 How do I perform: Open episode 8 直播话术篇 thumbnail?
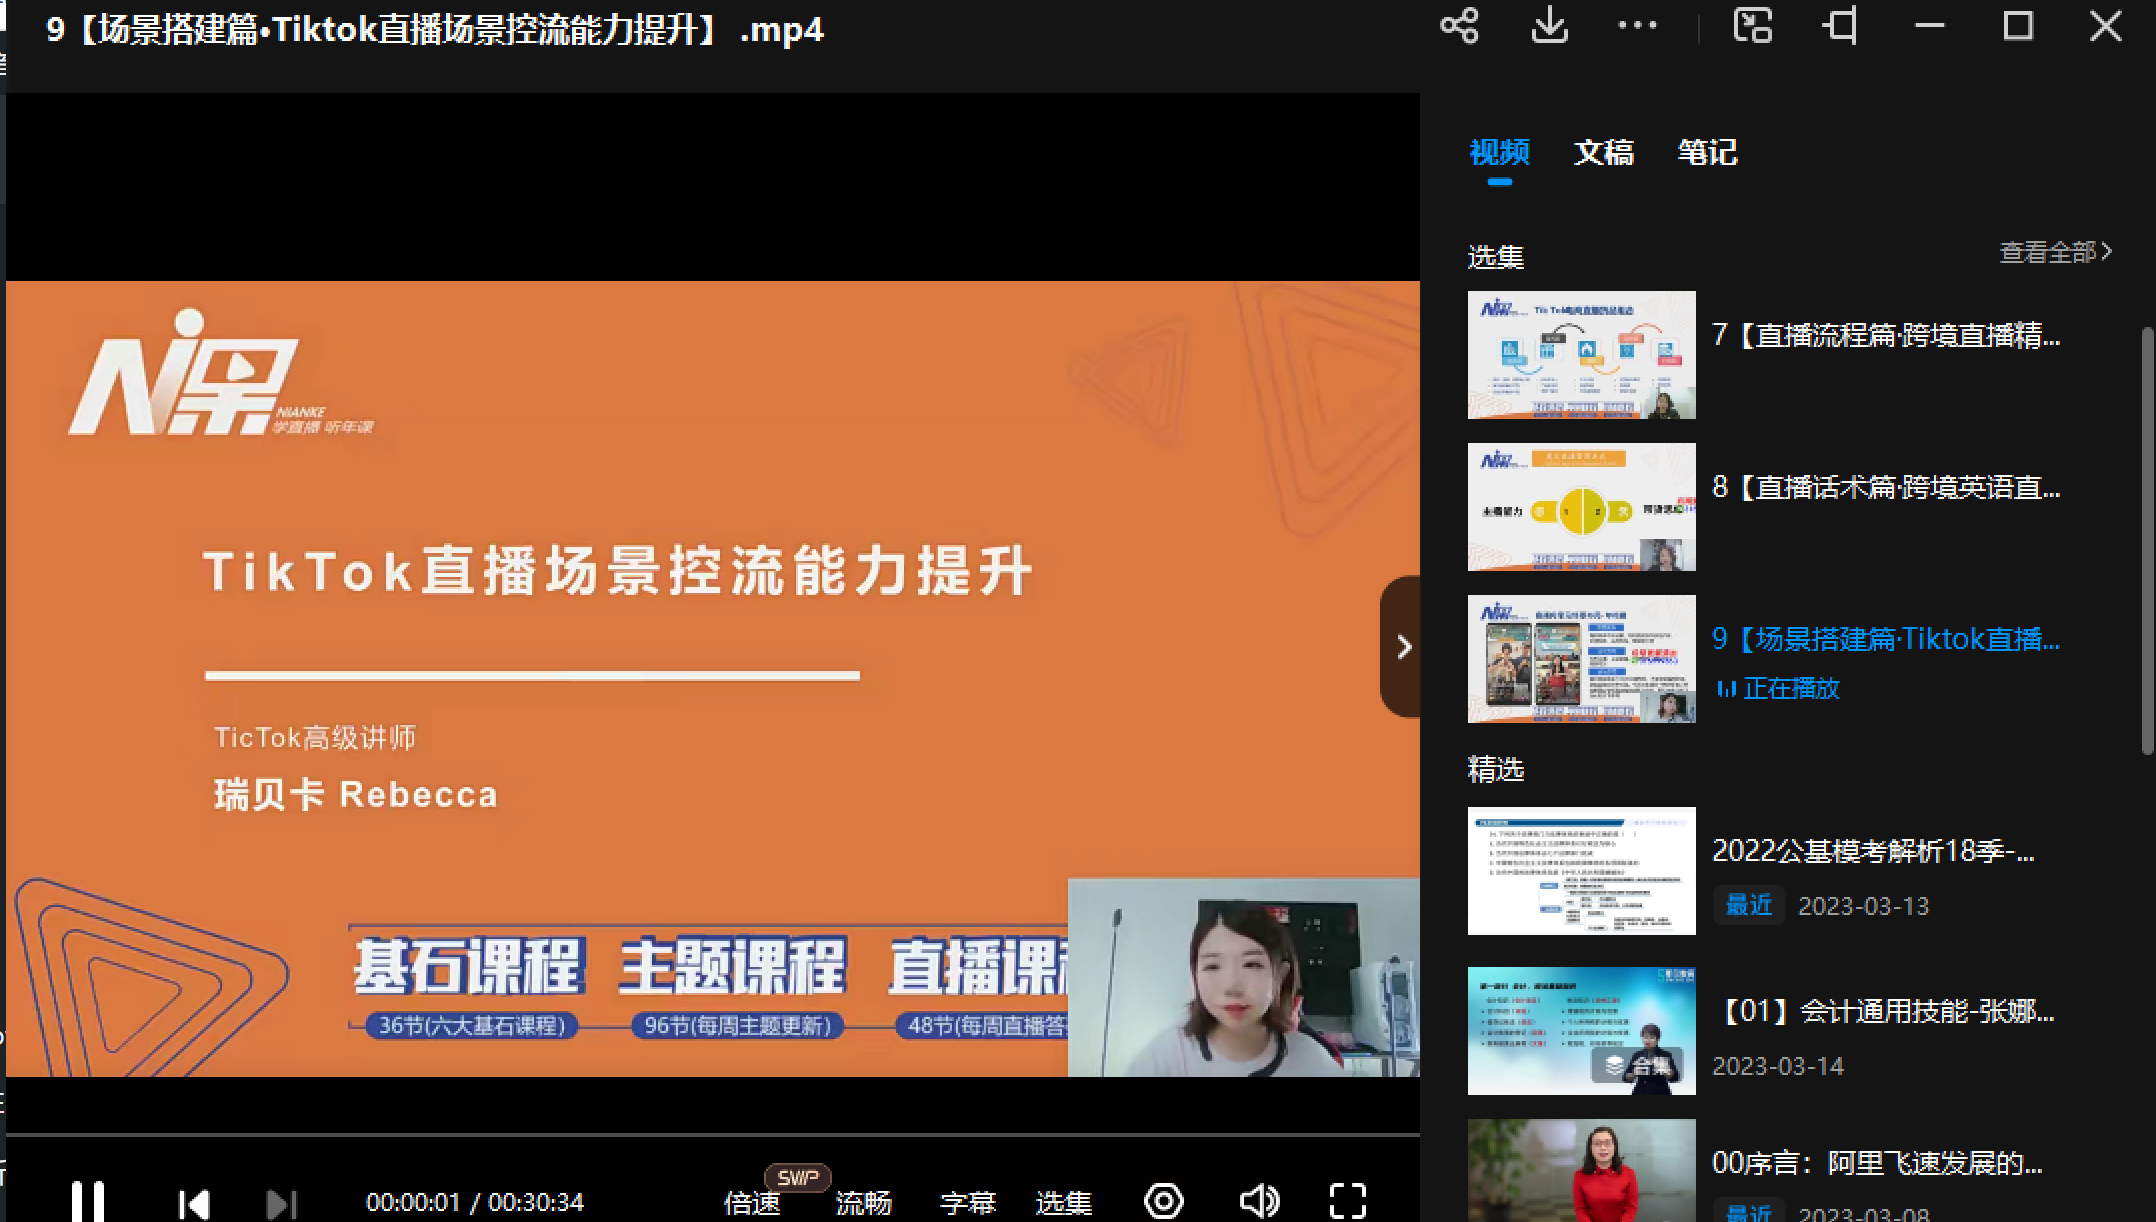click(x=1581, y=507)
